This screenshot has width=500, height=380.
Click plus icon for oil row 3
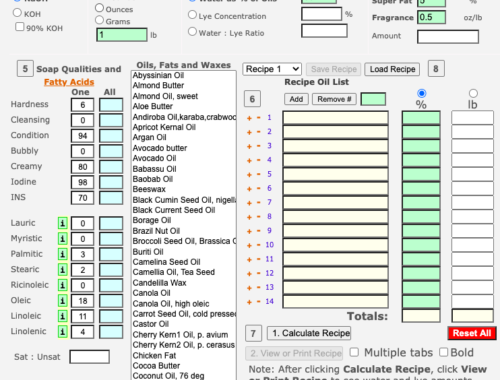(x=249, y=146)
